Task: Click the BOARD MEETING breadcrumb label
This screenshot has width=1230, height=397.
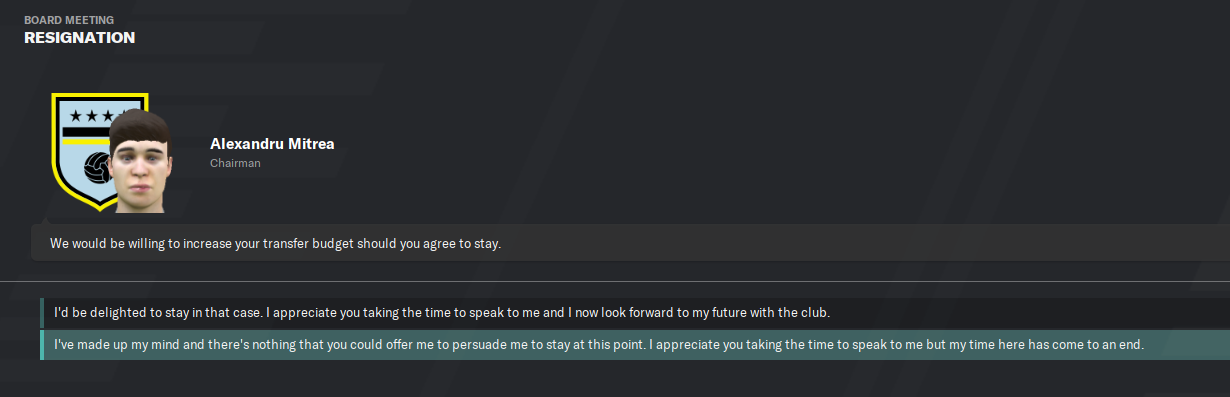Action: [69, 19]
